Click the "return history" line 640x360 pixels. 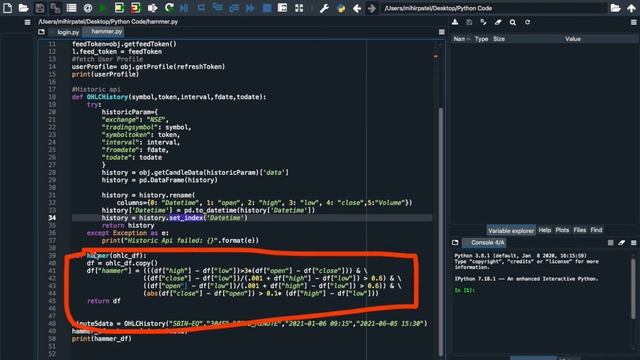(128, 225)
